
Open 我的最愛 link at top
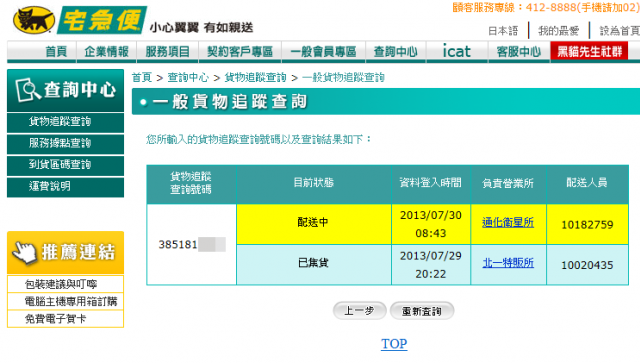point(558,31)
